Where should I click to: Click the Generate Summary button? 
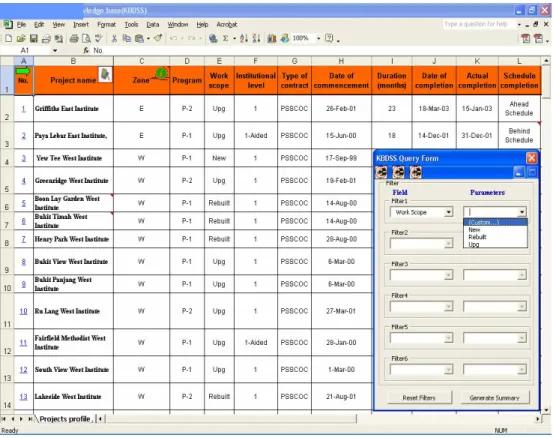(x=494, y=398)
